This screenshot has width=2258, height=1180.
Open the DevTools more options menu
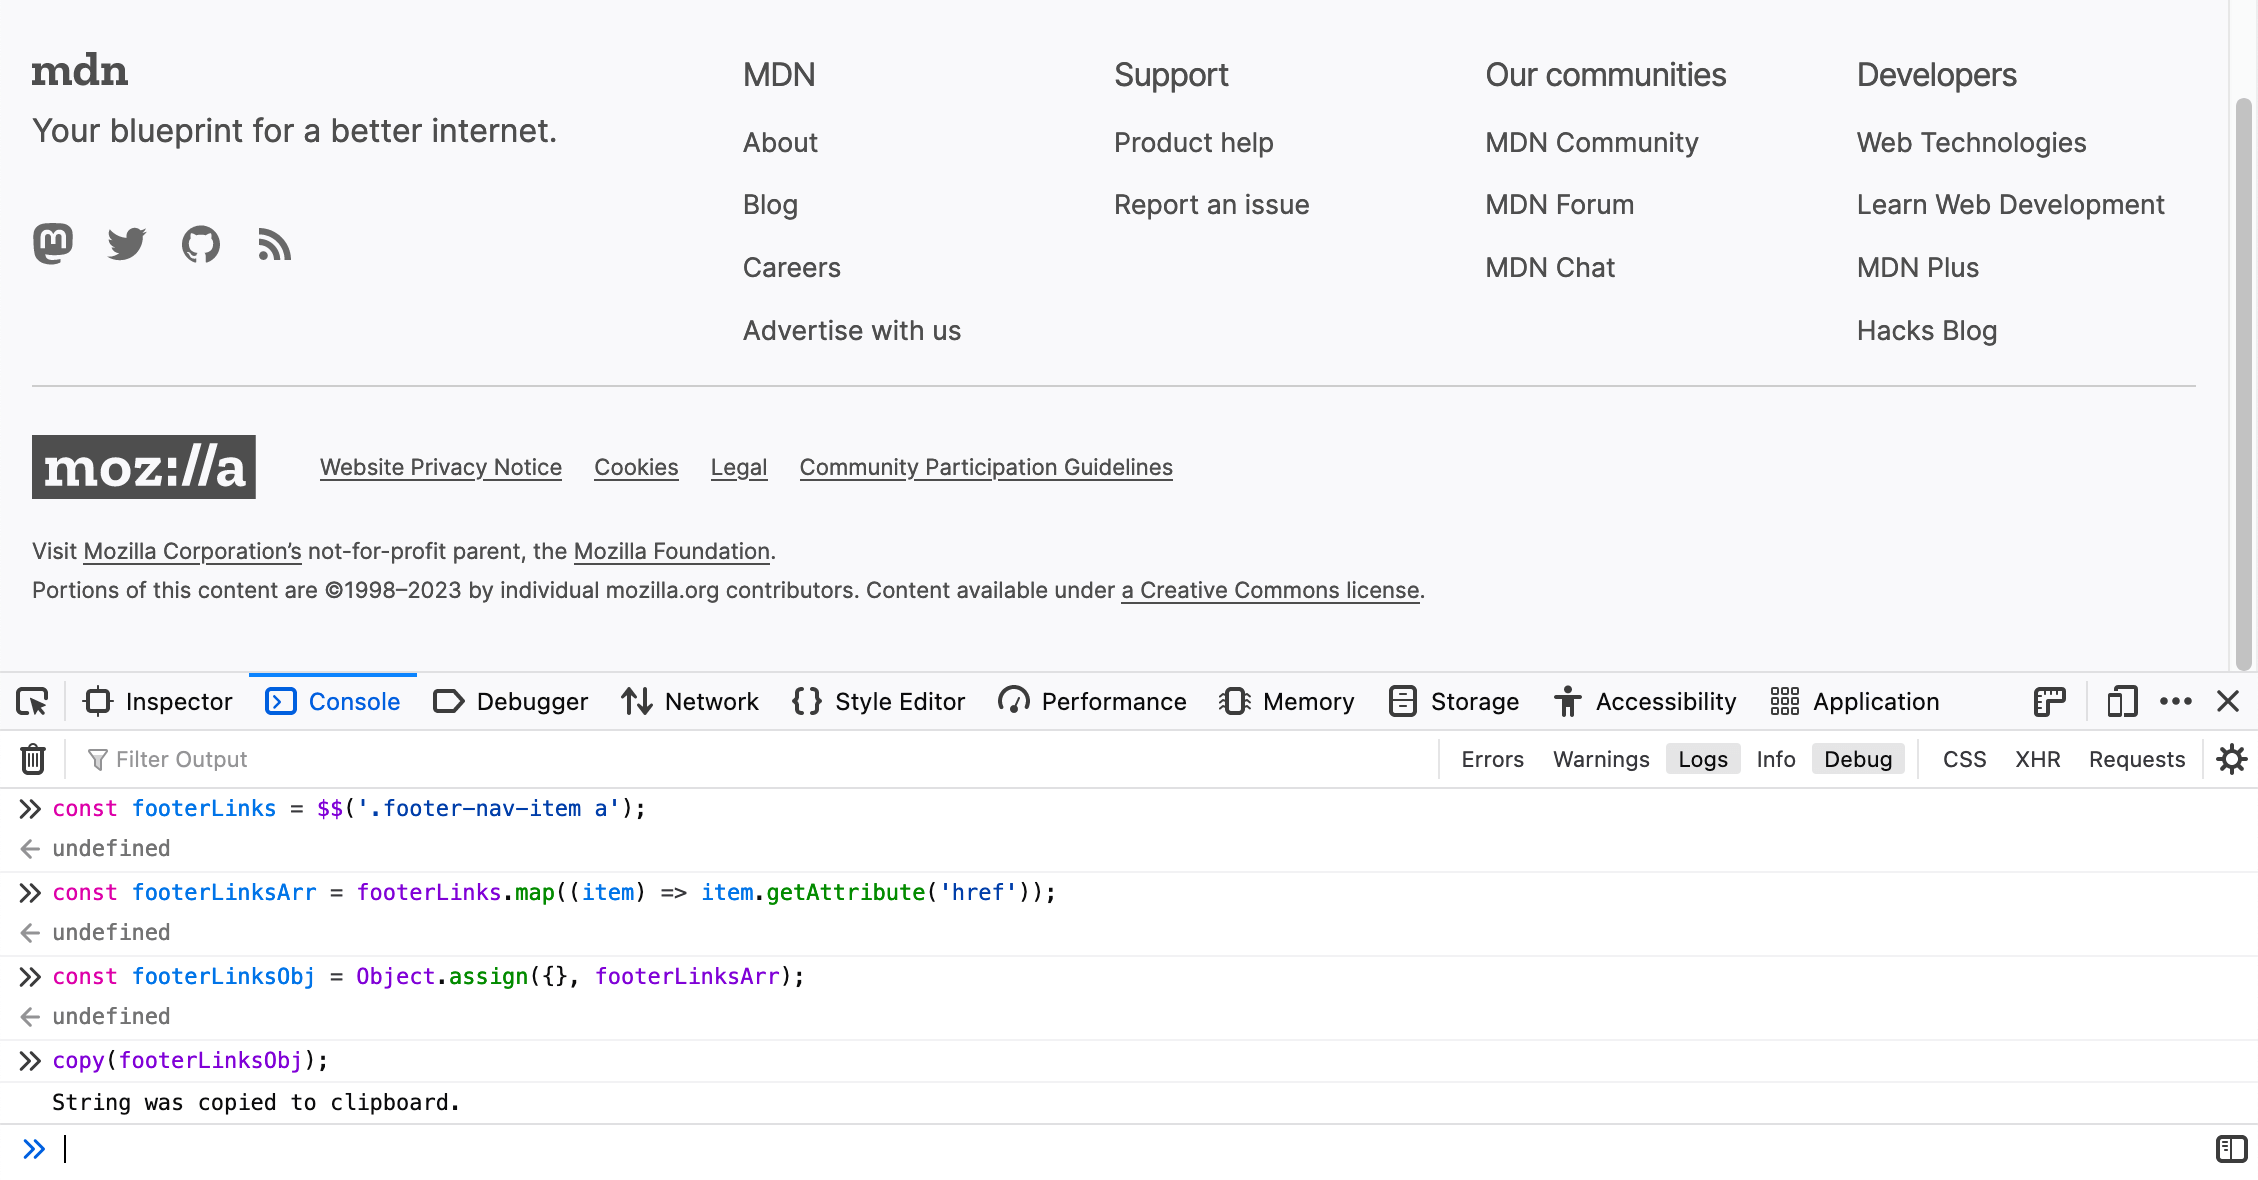pos(2176,702)
